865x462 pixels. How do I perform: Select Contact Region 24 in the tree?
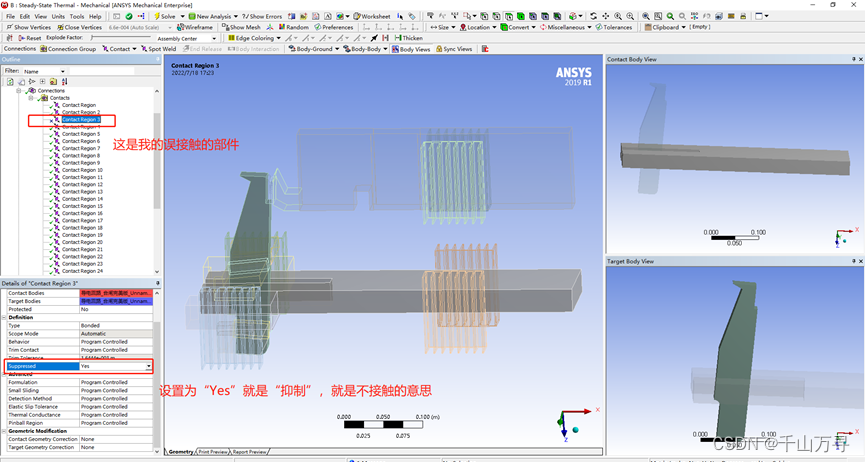coord(82,271)
